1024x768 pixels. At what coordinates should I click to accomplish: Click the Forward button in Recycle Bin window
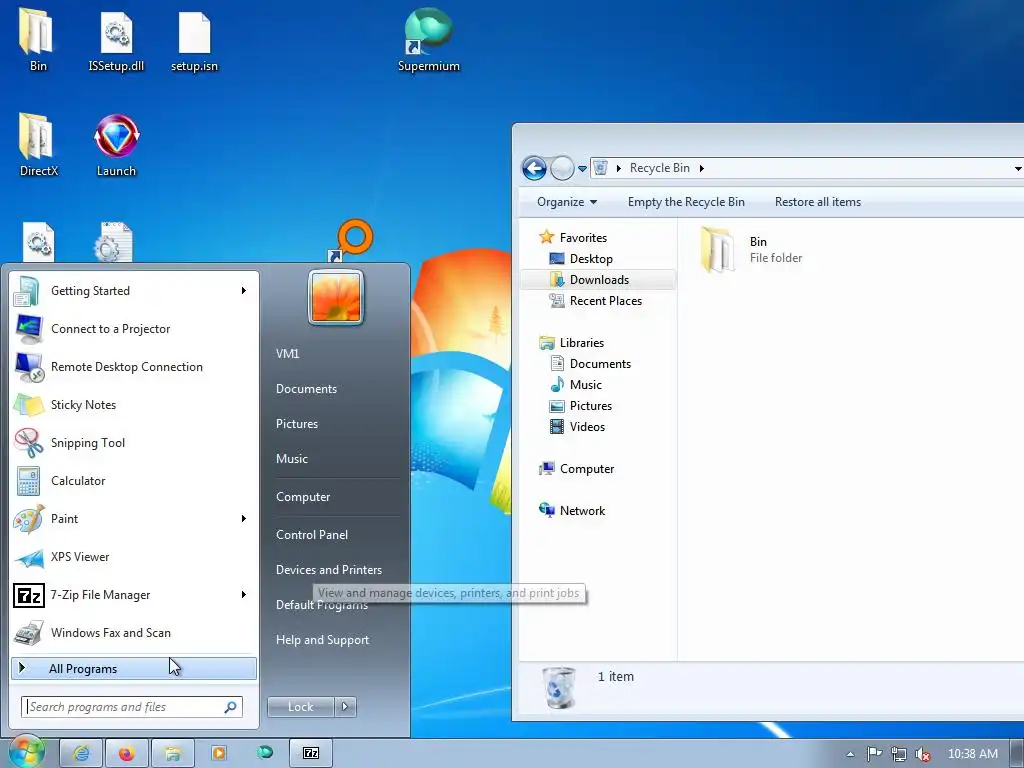pyautogui.click(x=562, y=168)
